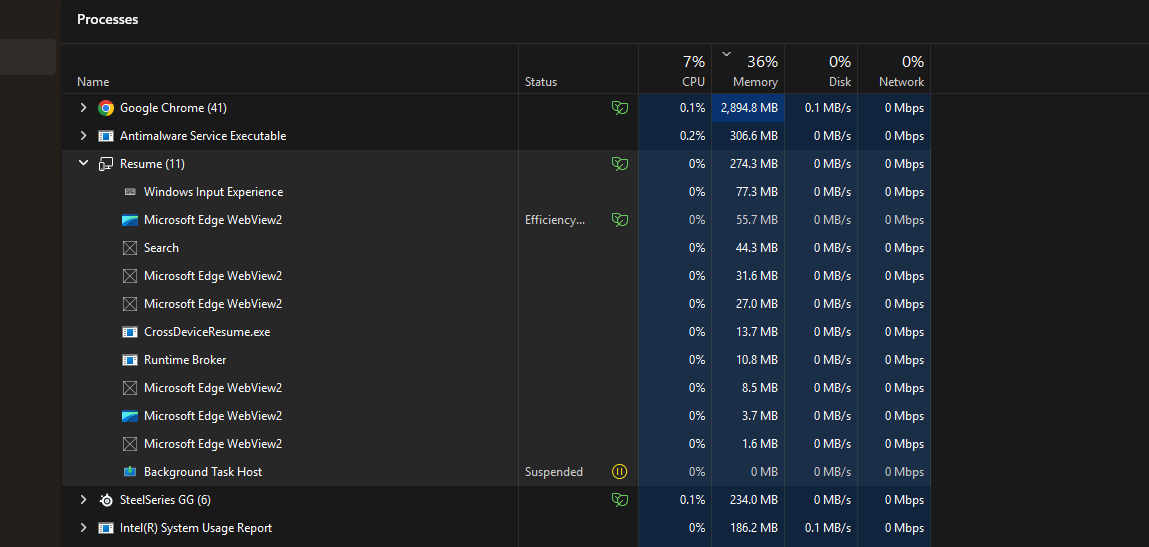The width and height of the screenshot is (1149, 547).
Task: Sort by the Network column header
Action: point(901,82)
